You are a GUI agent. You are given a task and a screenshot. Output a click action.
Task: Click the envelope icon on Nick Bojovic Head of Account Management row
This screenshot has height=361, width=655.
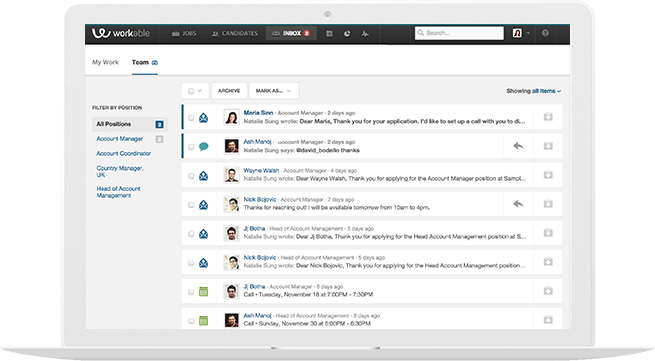[203, 263]
